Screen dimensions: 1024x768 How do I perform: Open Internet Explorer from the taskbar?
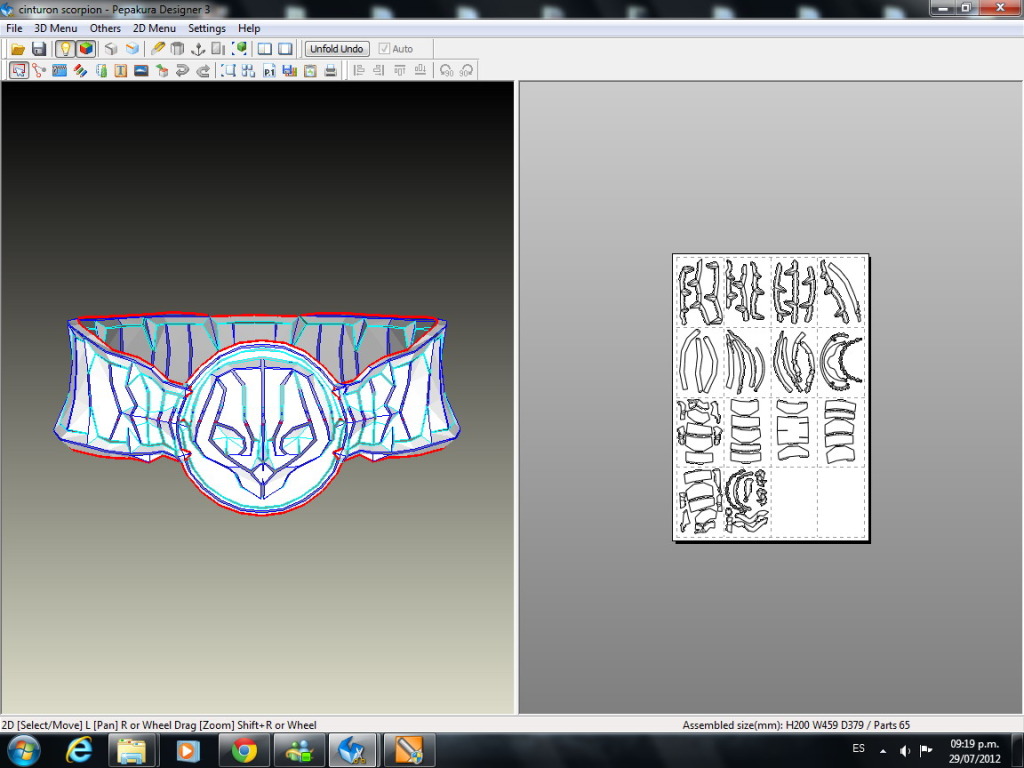point(79,750)
